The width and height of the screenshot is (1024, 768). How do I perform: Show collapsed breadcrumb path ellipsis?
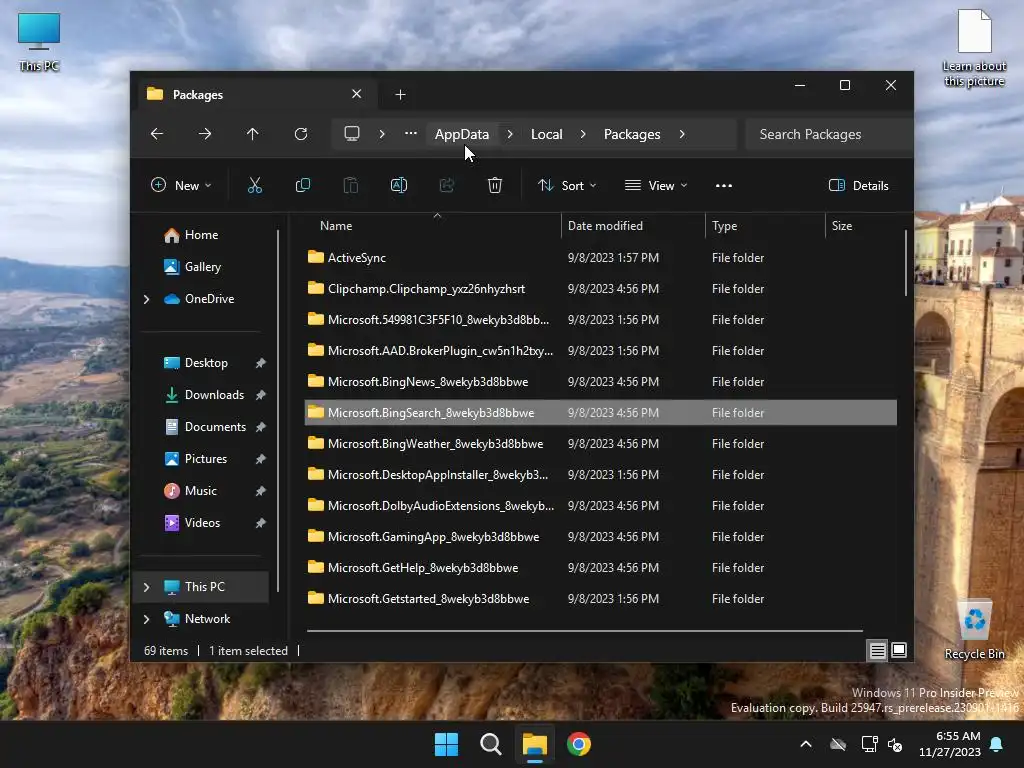point(411,134)
